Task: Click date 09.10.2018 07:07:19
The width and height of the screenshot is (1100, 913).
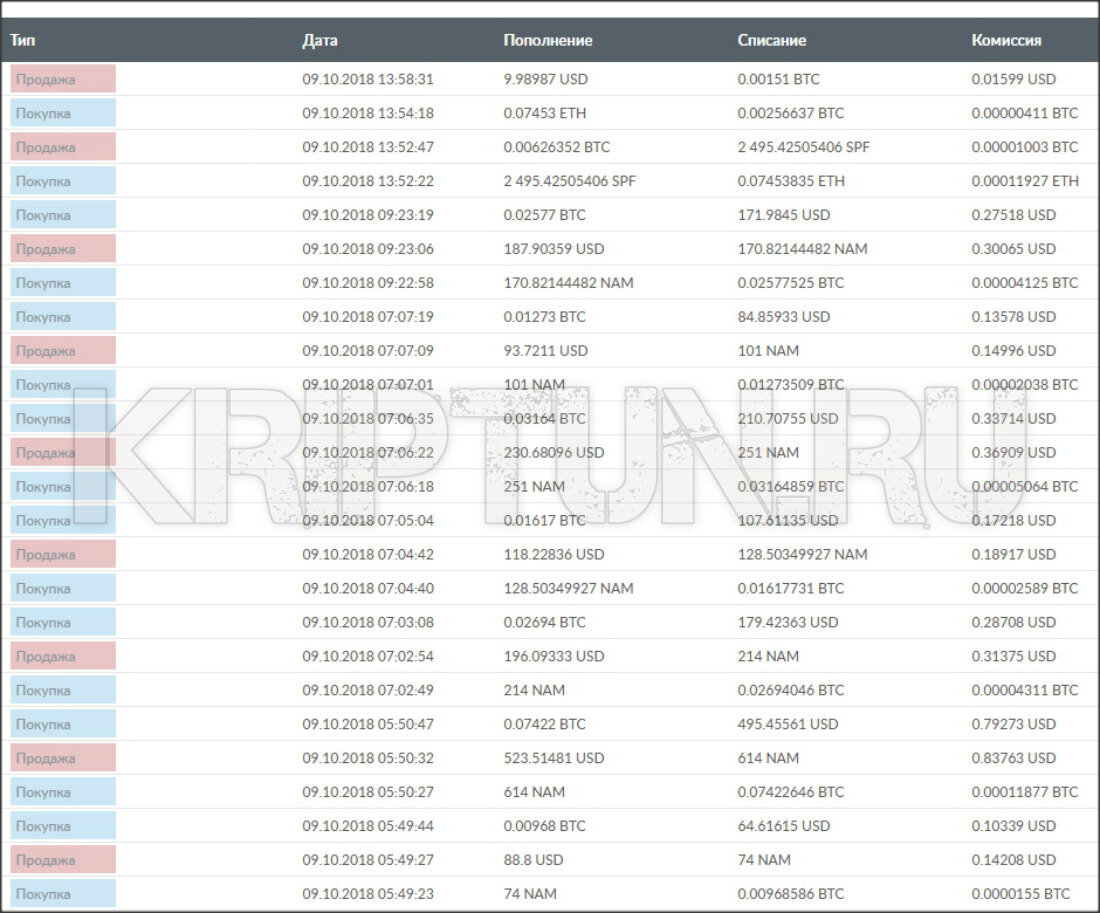Action: [368, 316]
